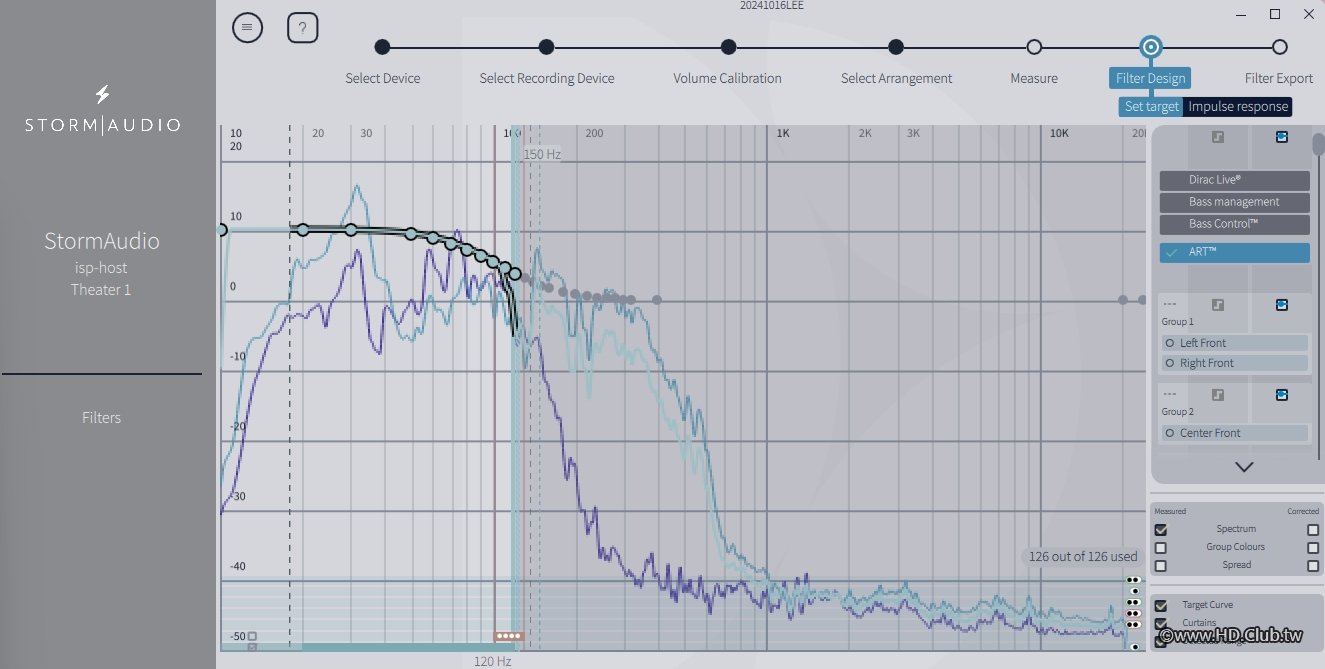Uncheck the Measured Spectrum checkbox
1325x669 pixels.
point(1161,530)
